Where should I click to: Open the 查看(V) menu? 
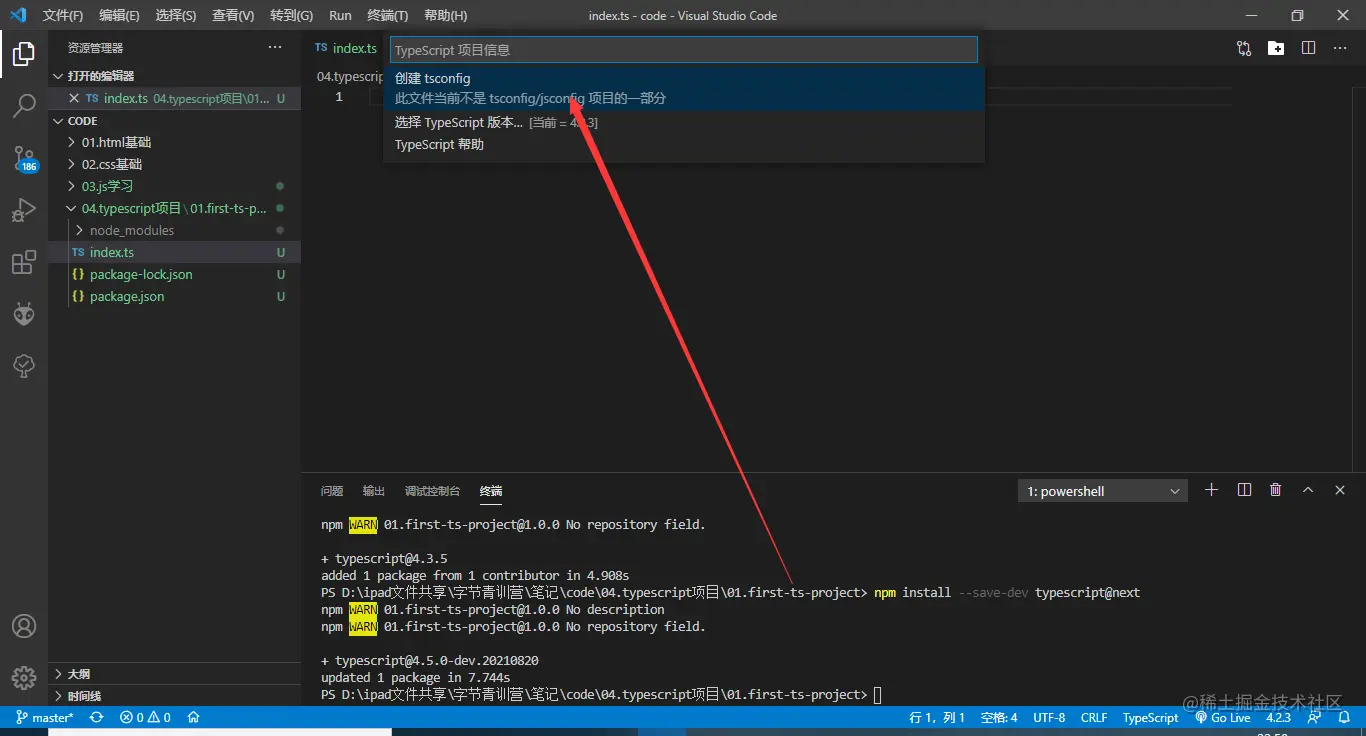click(233, 16)
